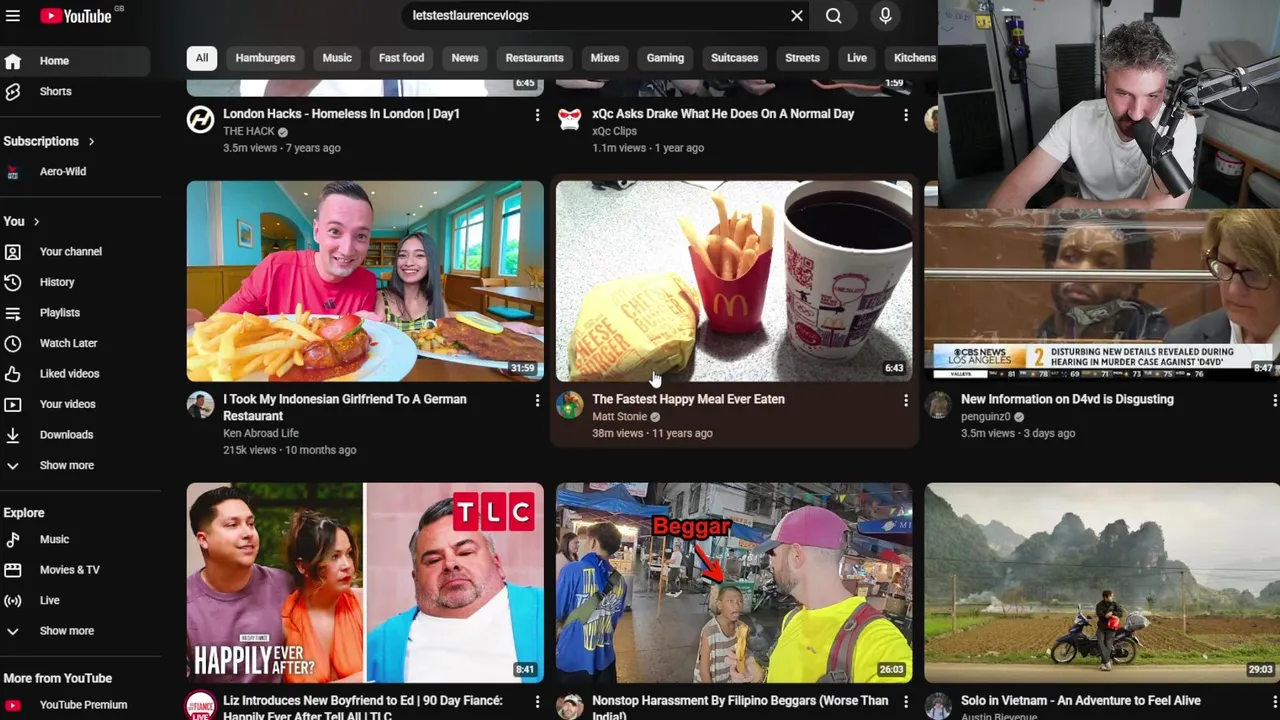Open options menu for London Hacks video
The image size is (1280, 720).
pyautogui.click(x=537, y=116)
